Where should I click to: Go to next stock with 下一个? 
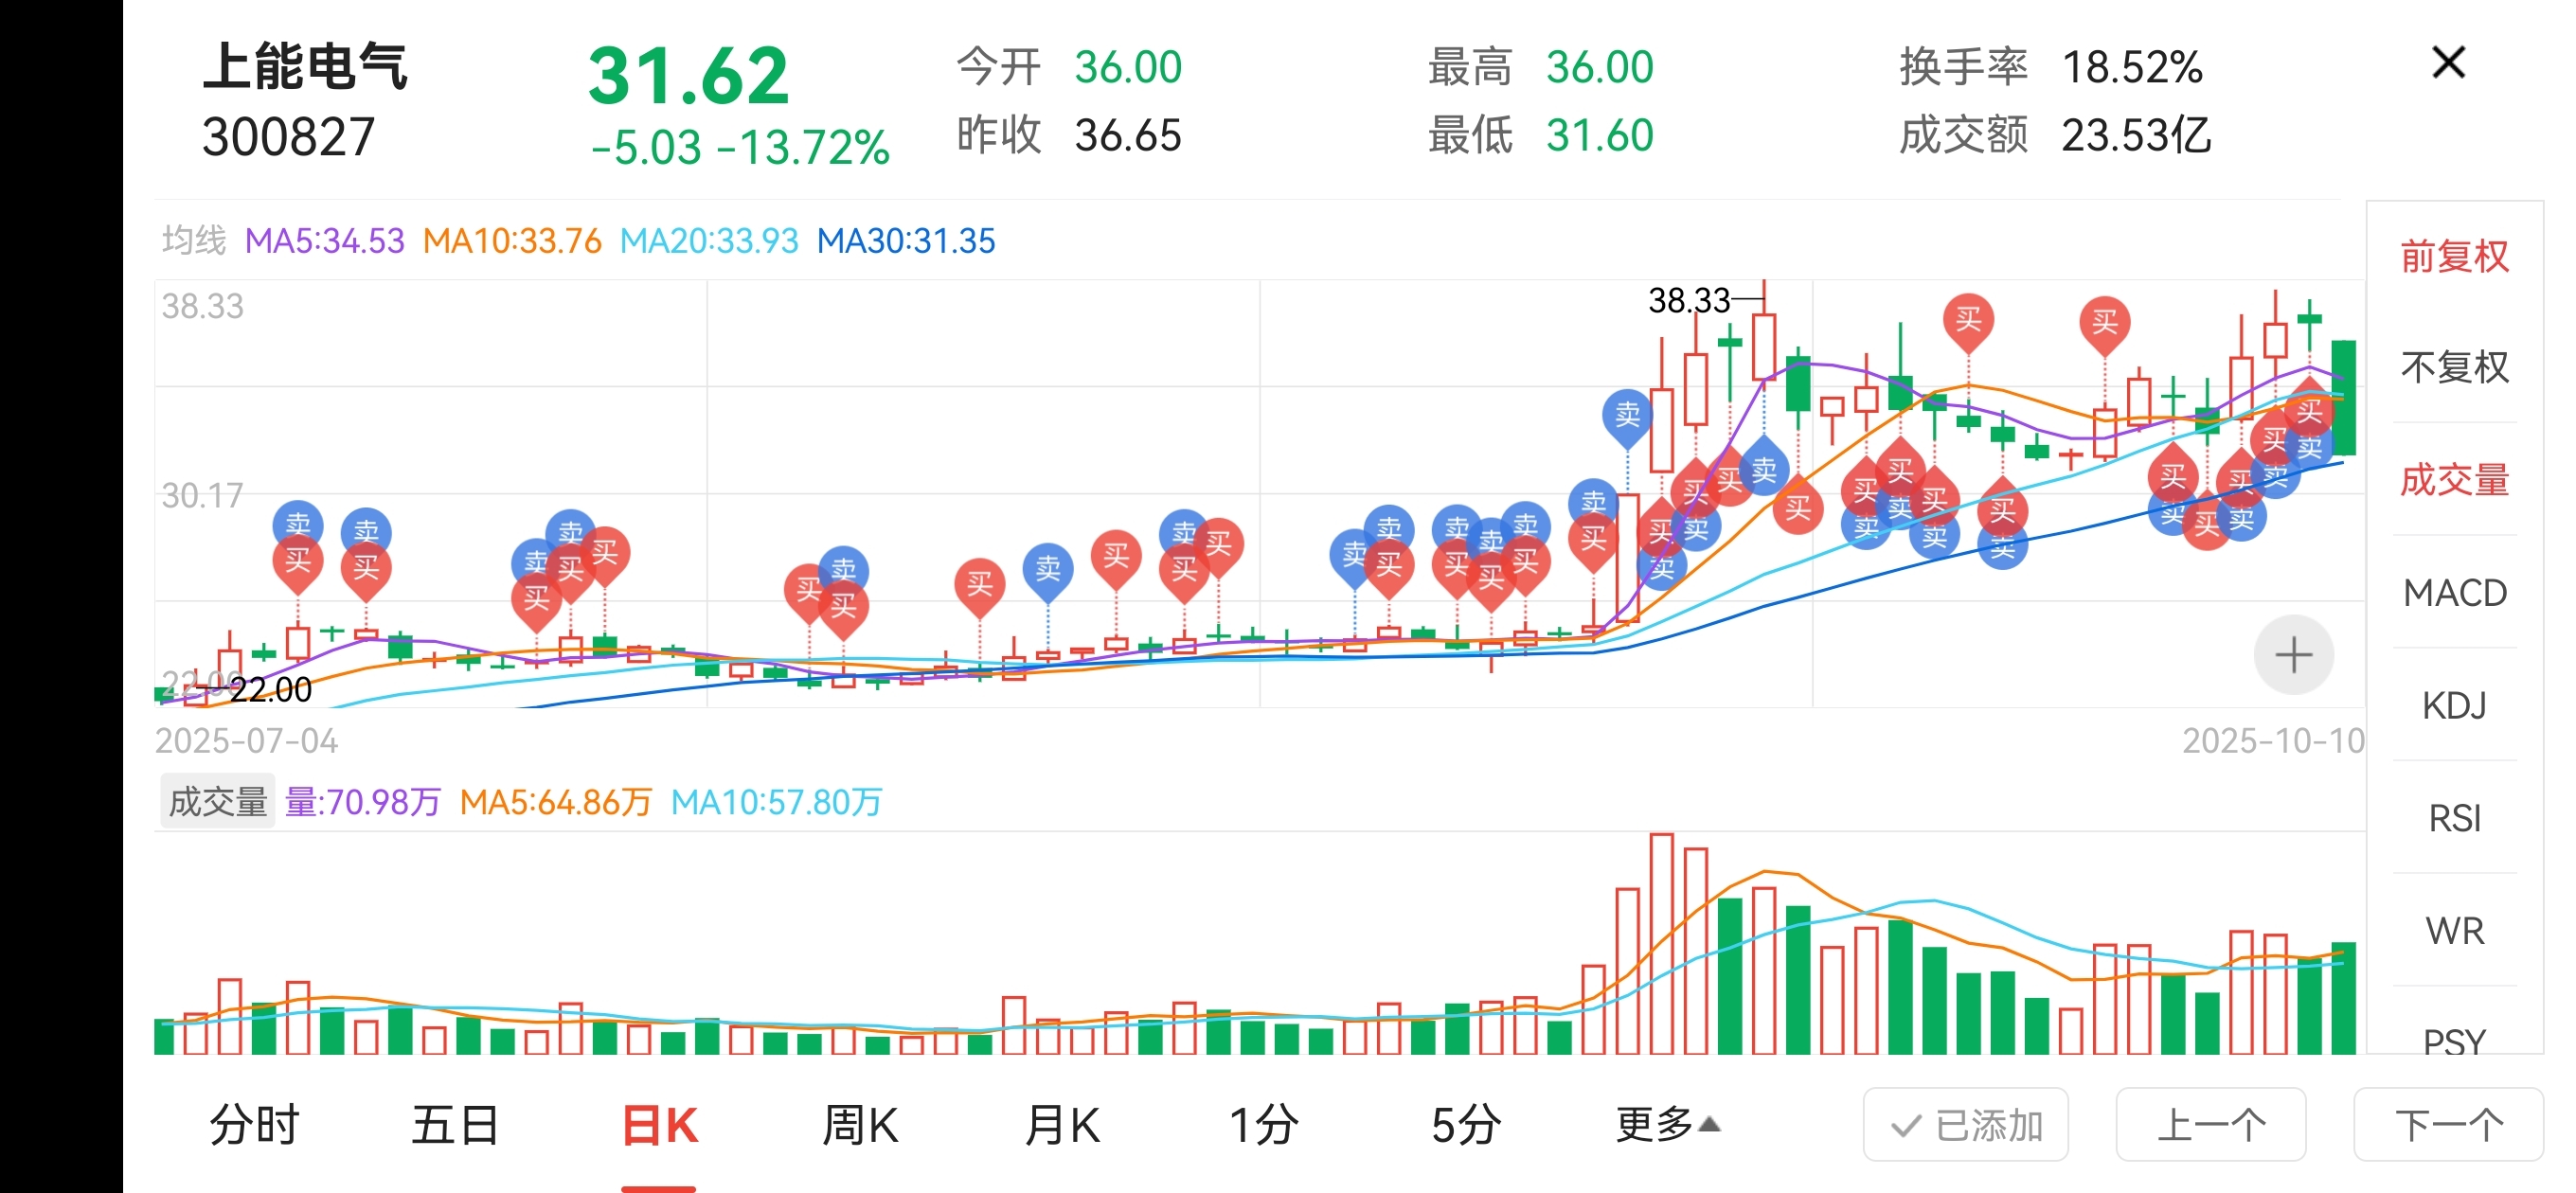tap(2448, 1125)
